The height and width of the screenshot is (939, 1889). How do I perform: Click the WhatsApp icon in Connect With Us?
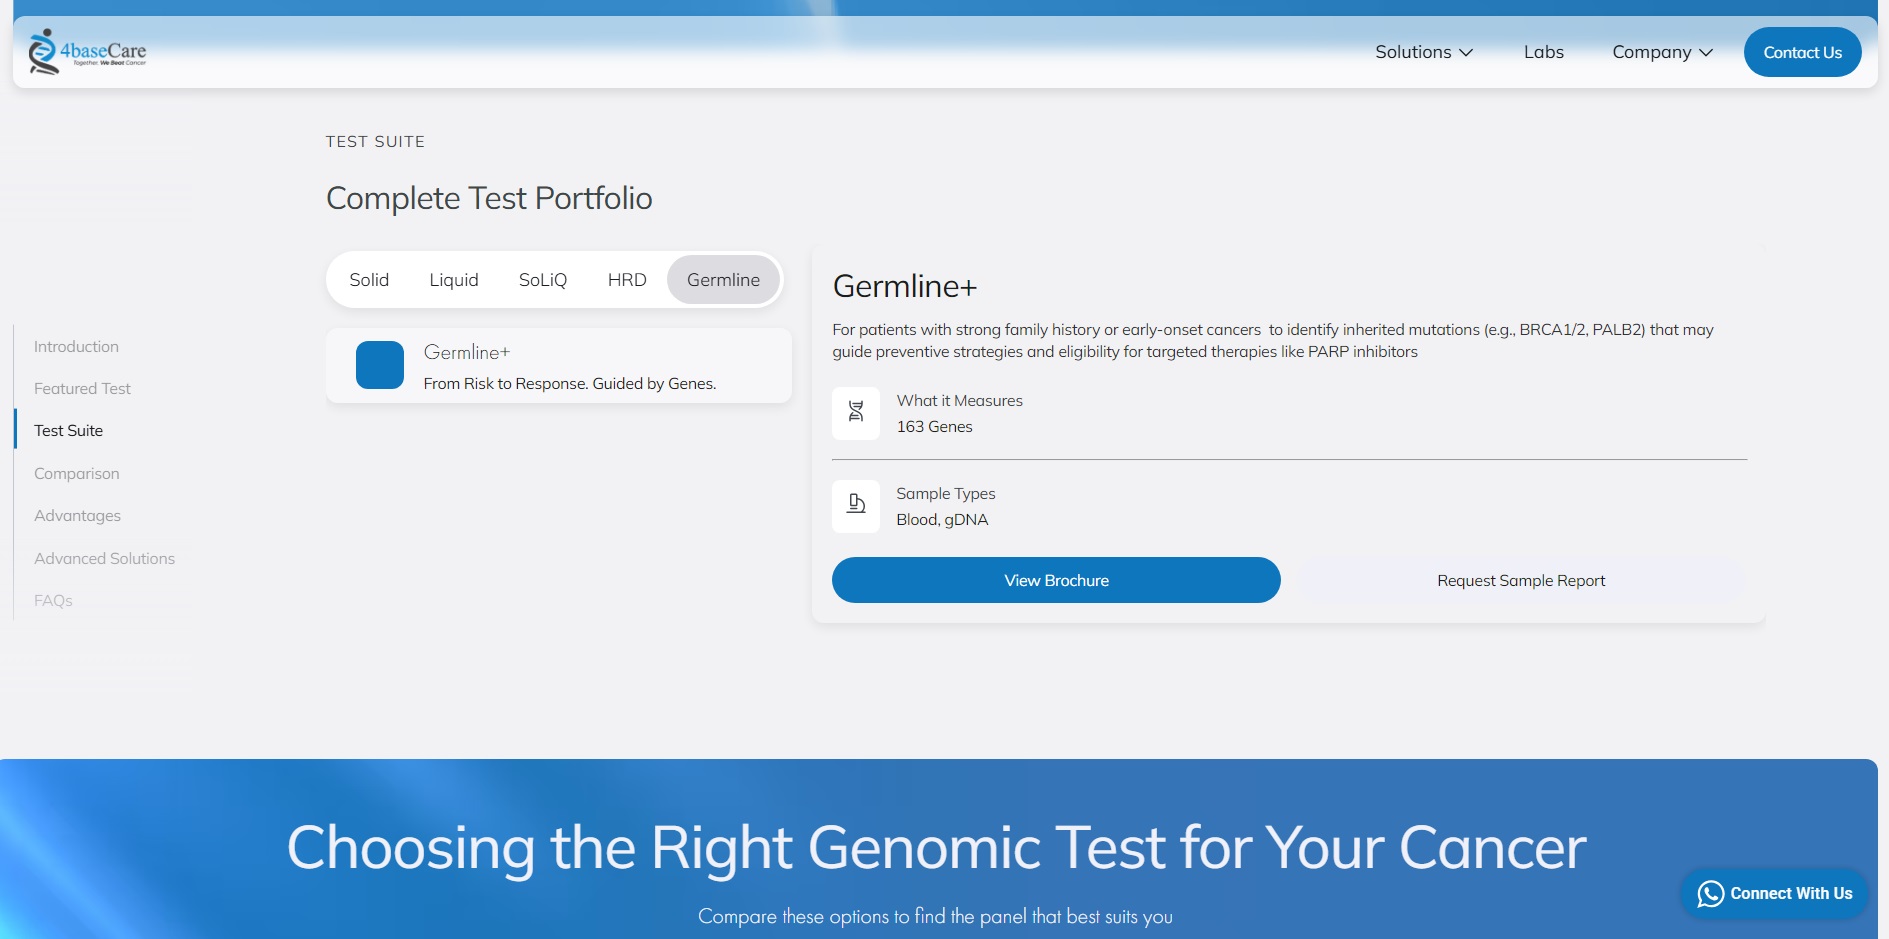pyautogui.click(x=1711, y=894)
